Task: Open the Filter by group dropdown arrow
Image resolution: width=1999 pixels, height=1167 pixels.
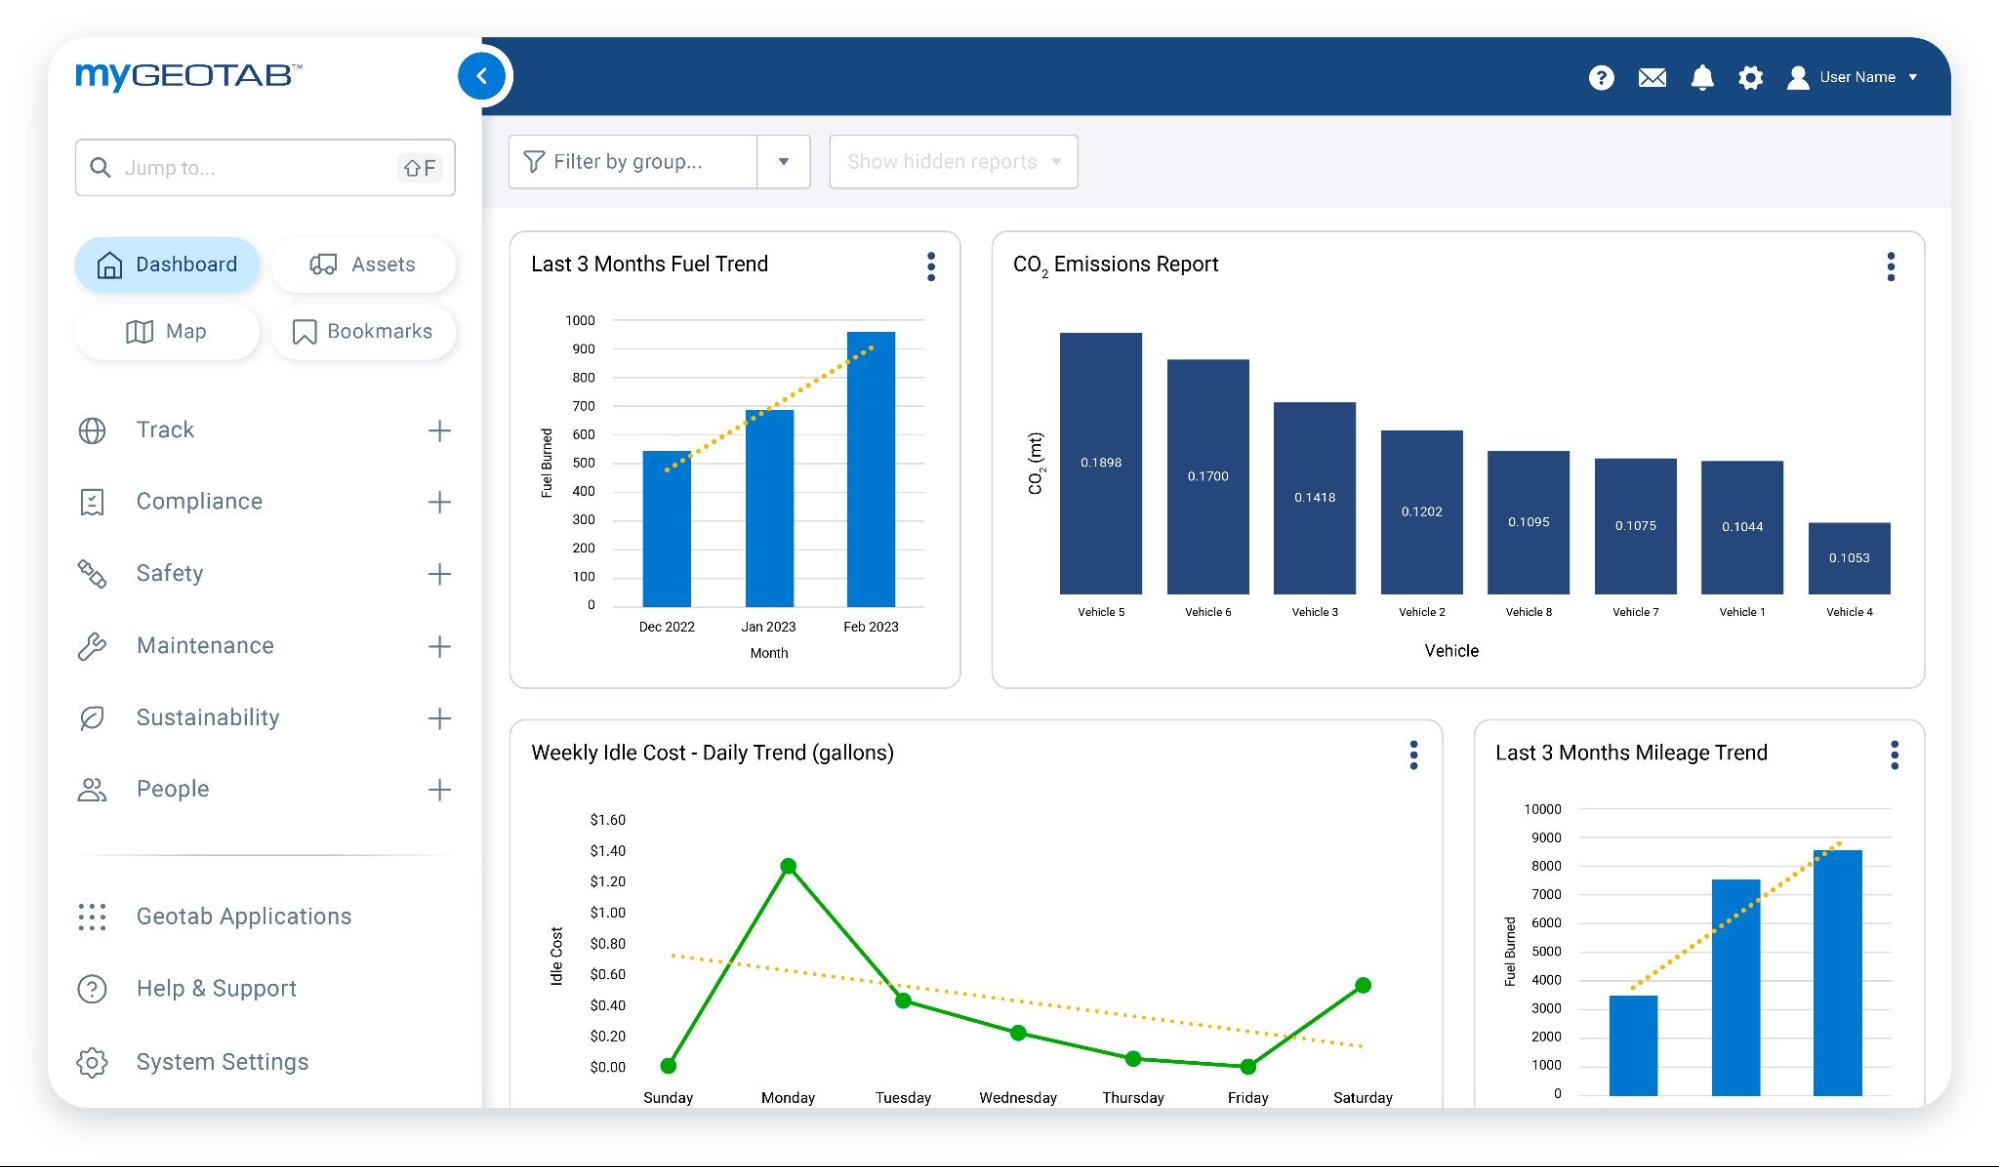Action: click(784, 161)
